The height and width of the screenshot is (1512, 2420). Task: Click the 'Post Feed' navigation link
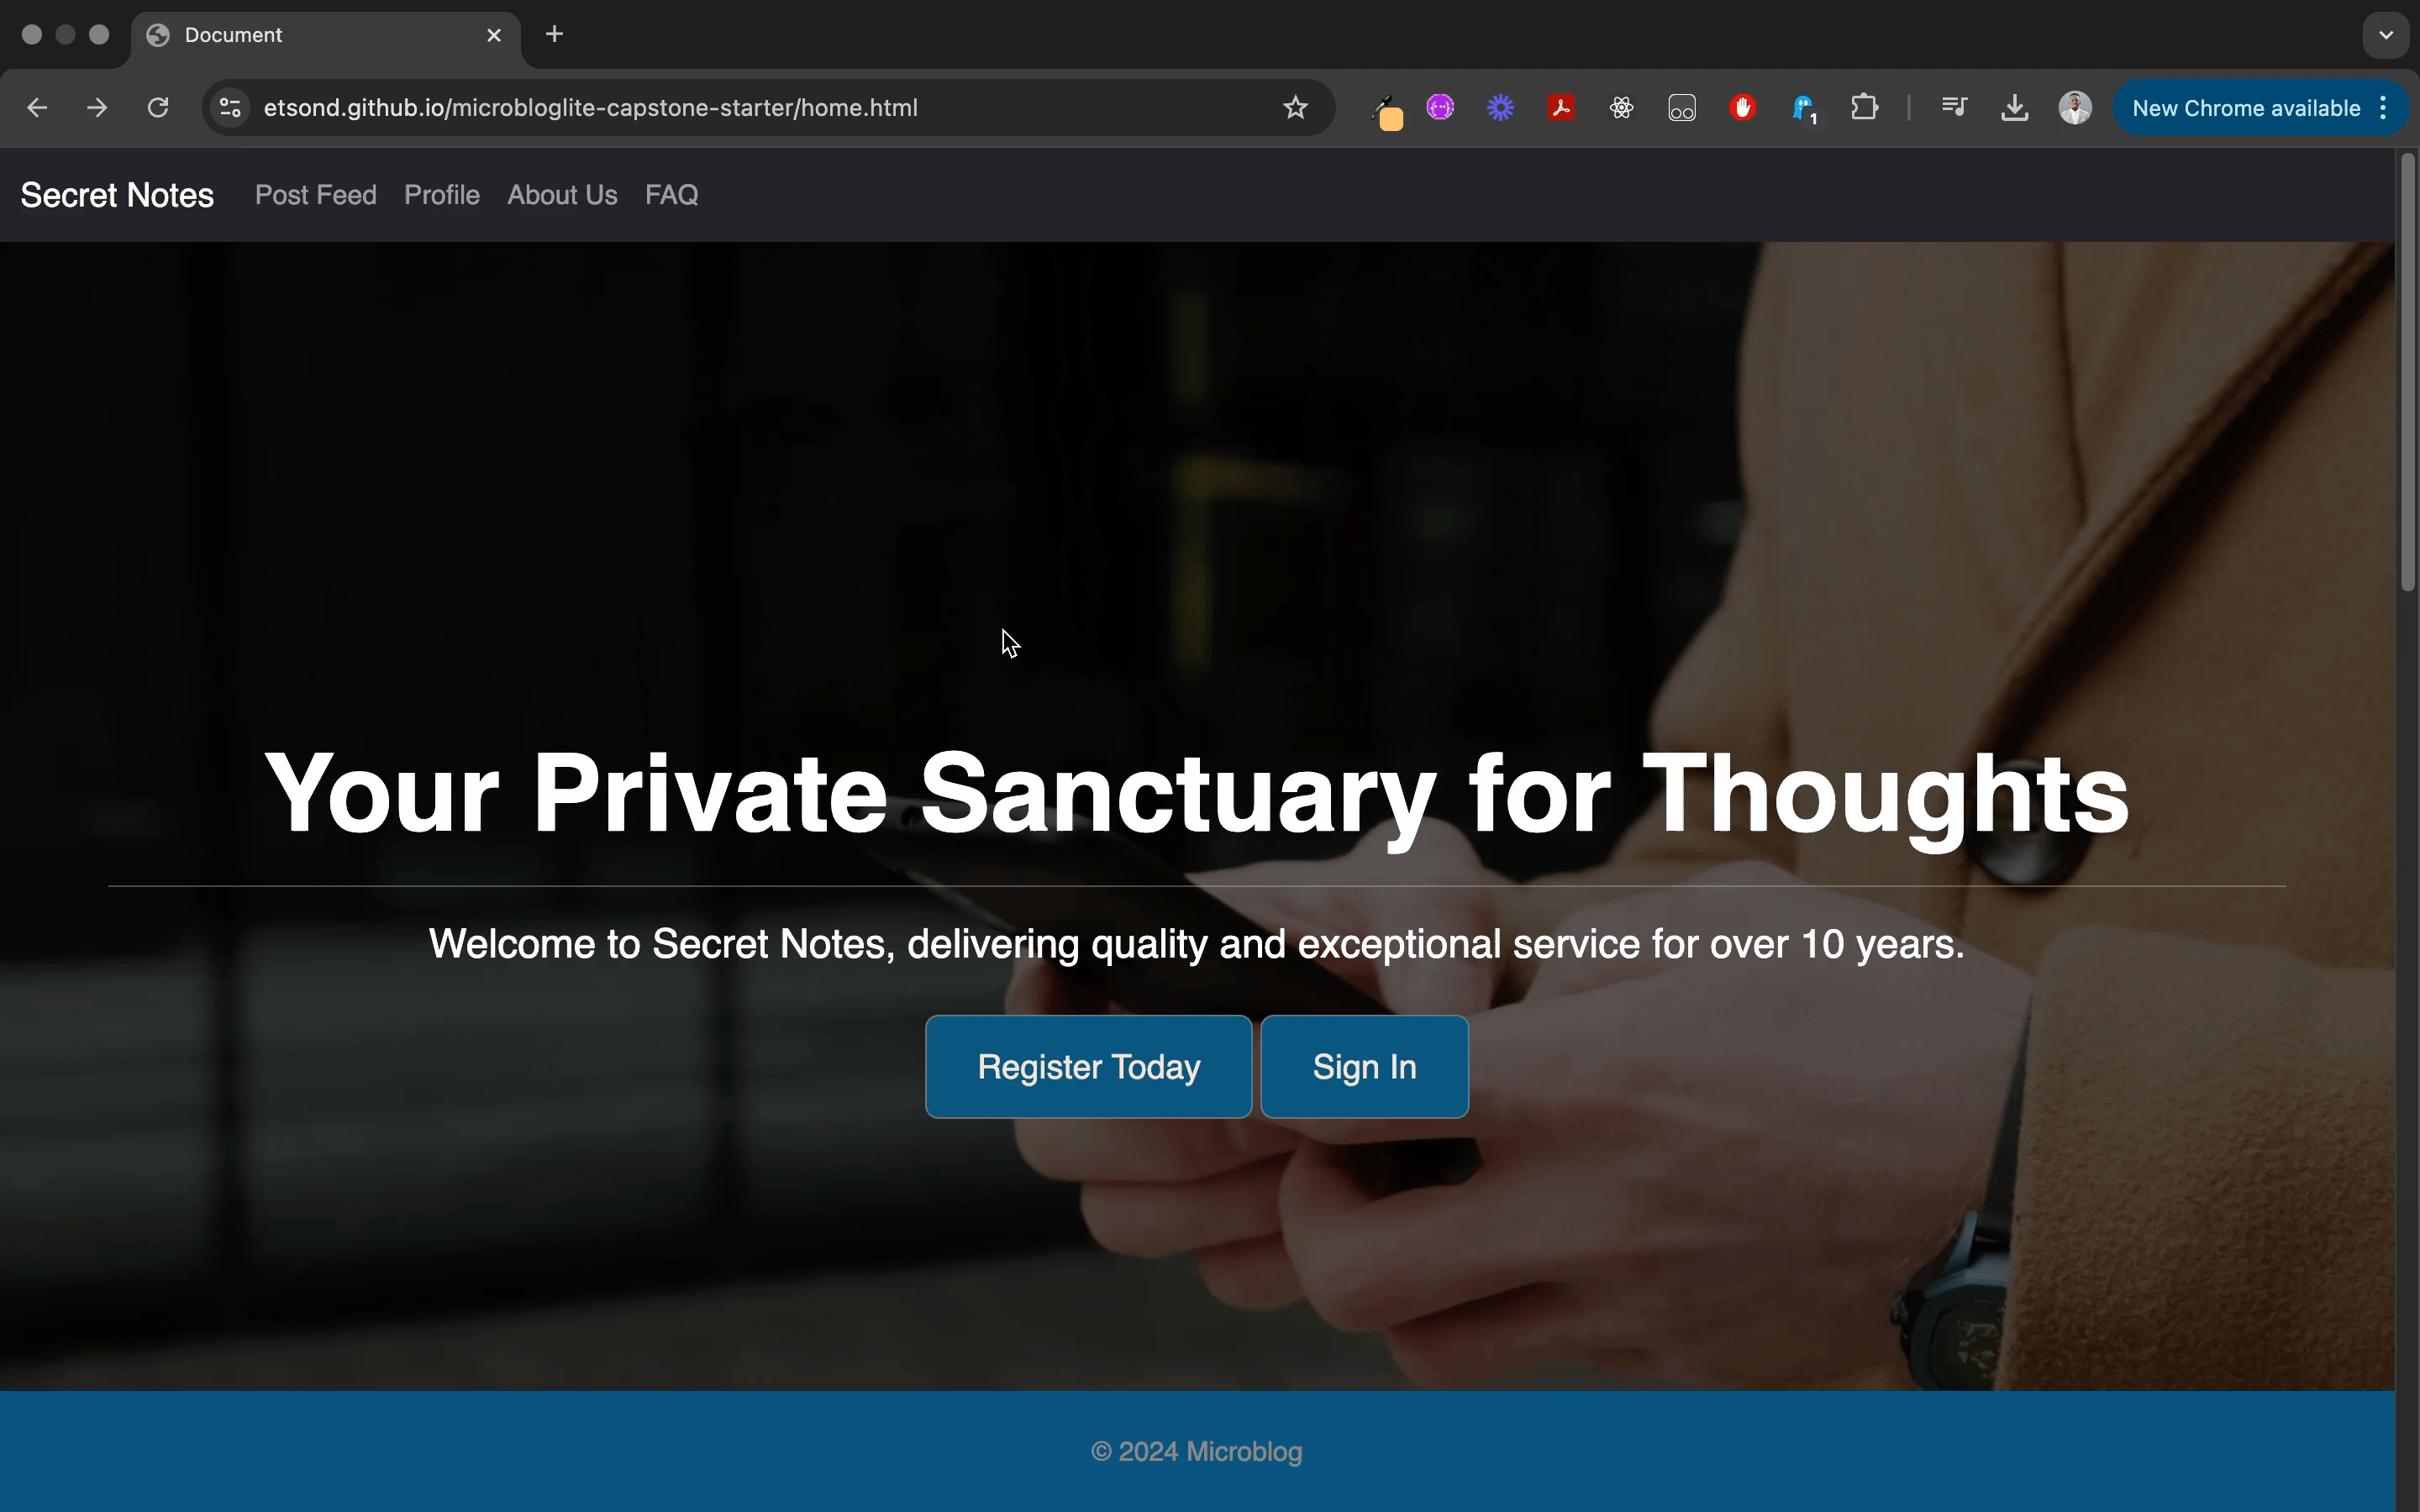coord(315,195)
